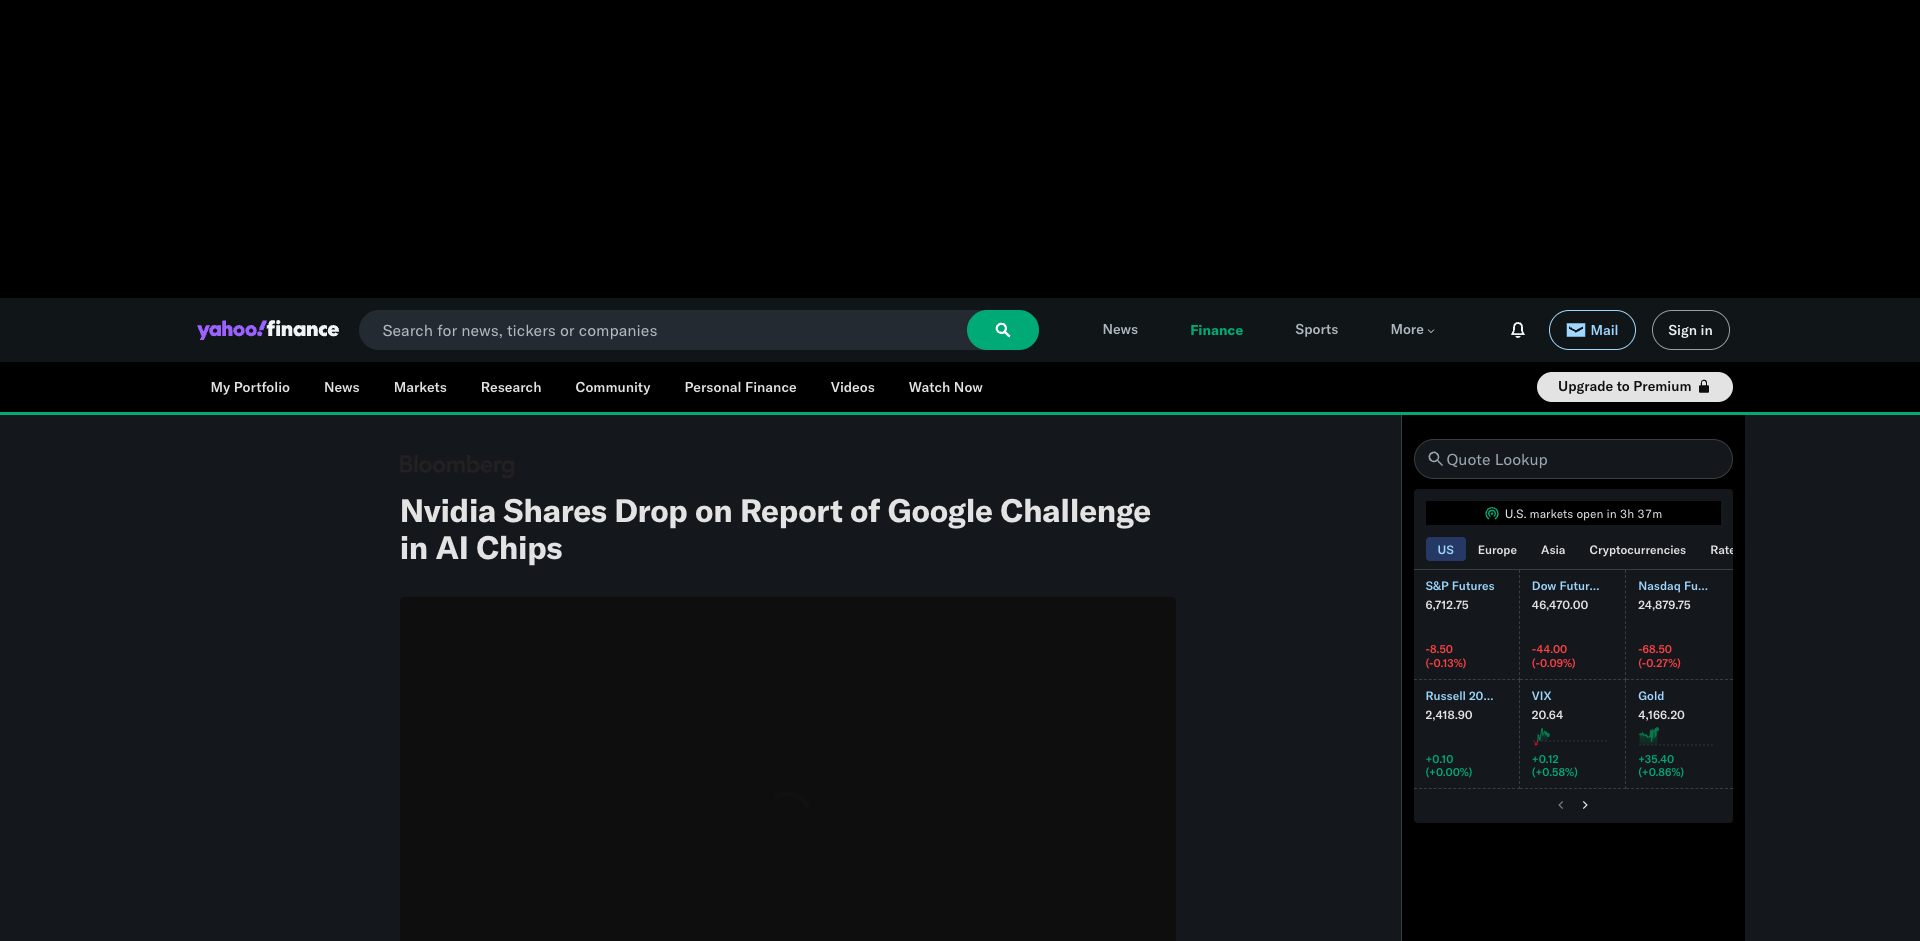Click inside the Quote Lookup input field
The width and height of the screenshot is (1920, 941).
coord(1570,459)
